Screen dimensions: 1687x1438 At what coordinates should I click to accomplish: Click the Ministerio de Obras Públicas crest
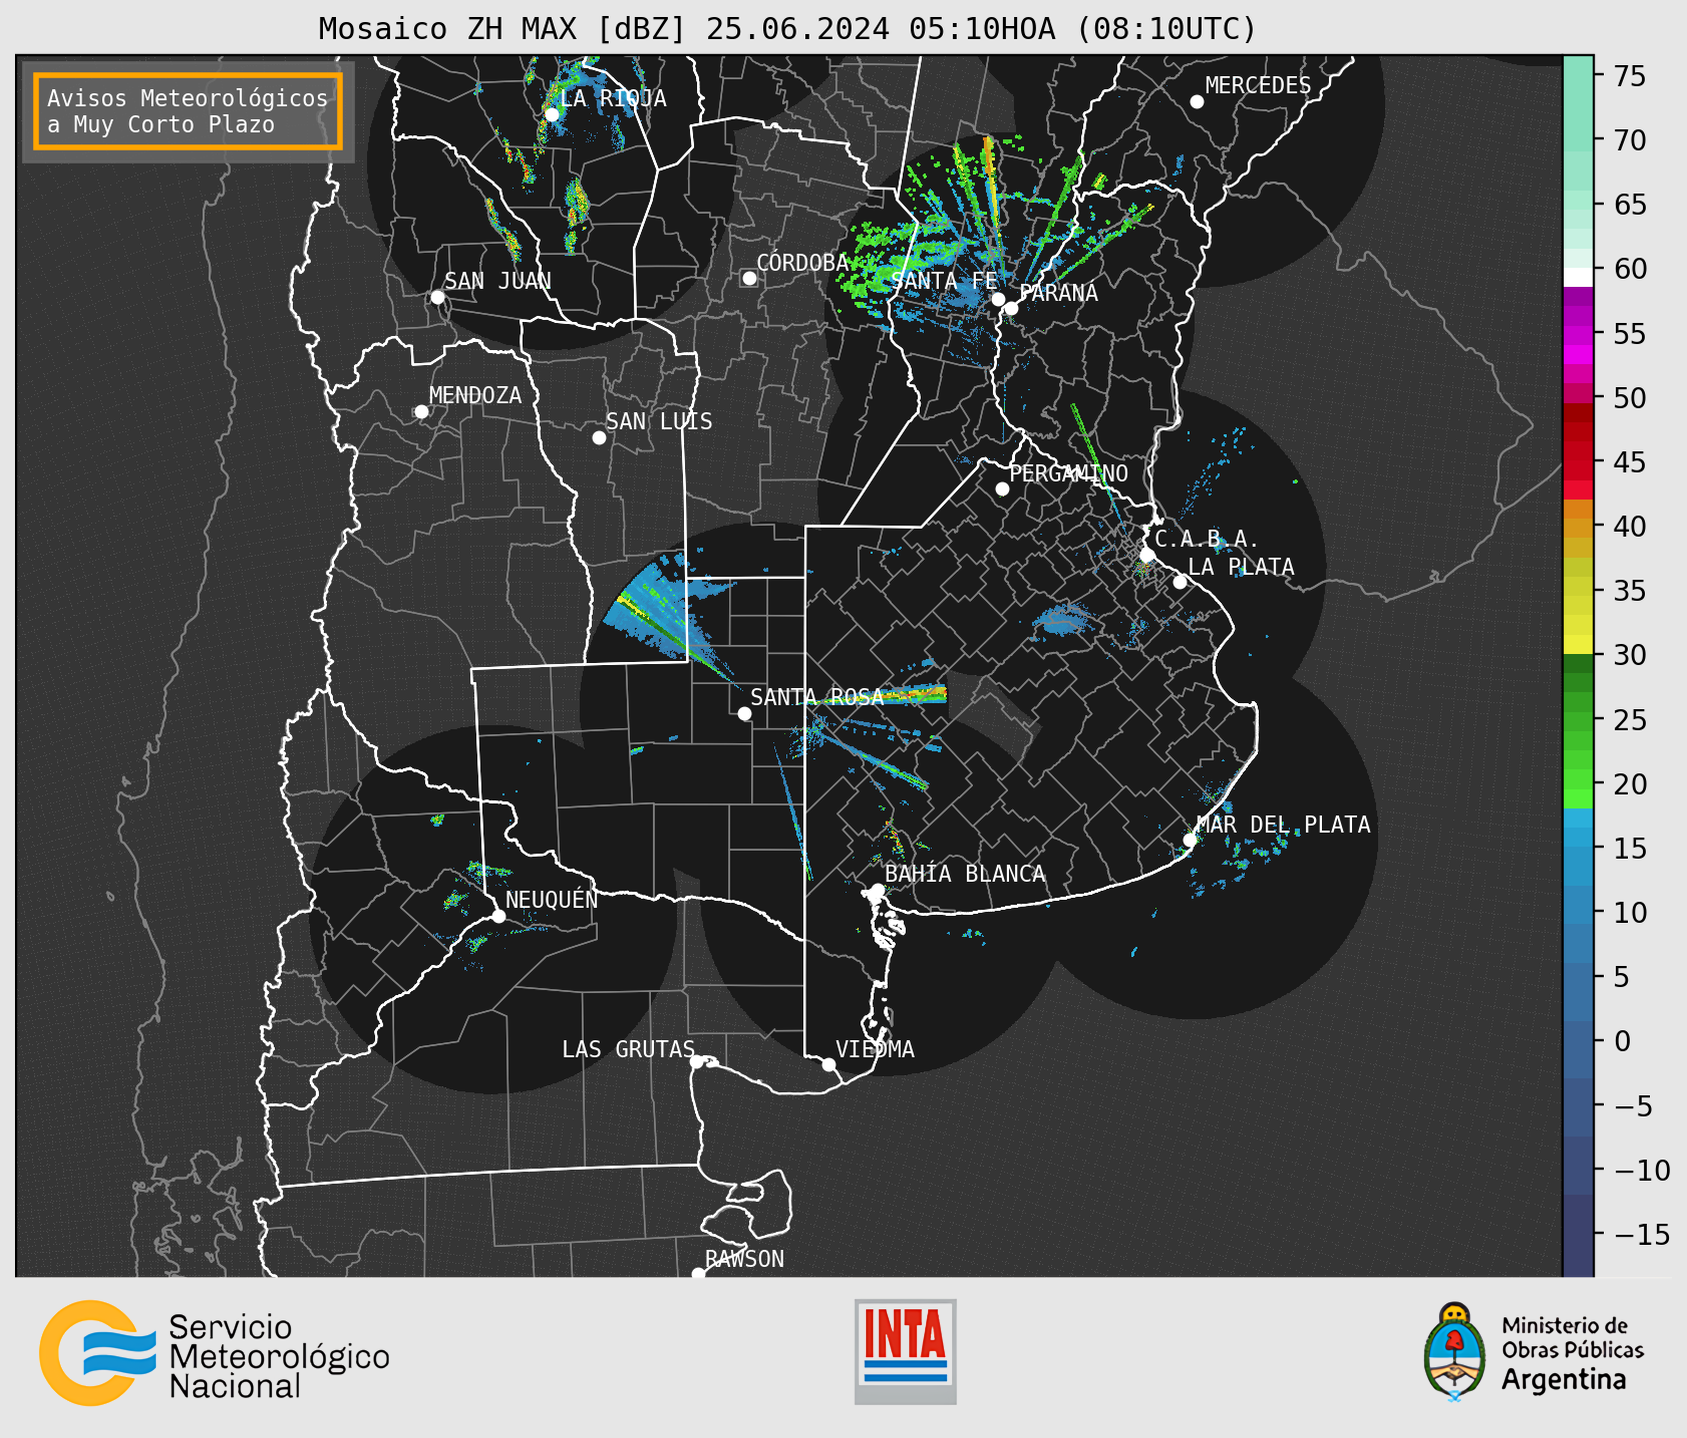[1454, 1352]
